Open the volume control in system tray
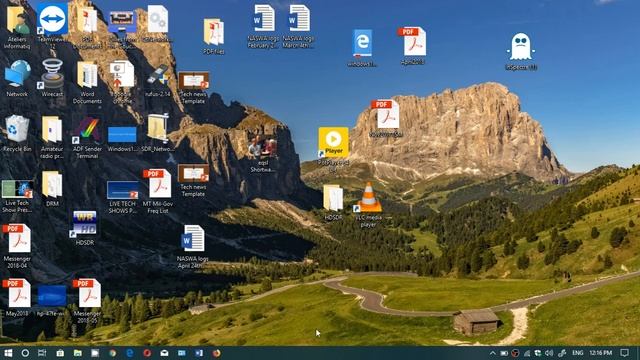 549,353
